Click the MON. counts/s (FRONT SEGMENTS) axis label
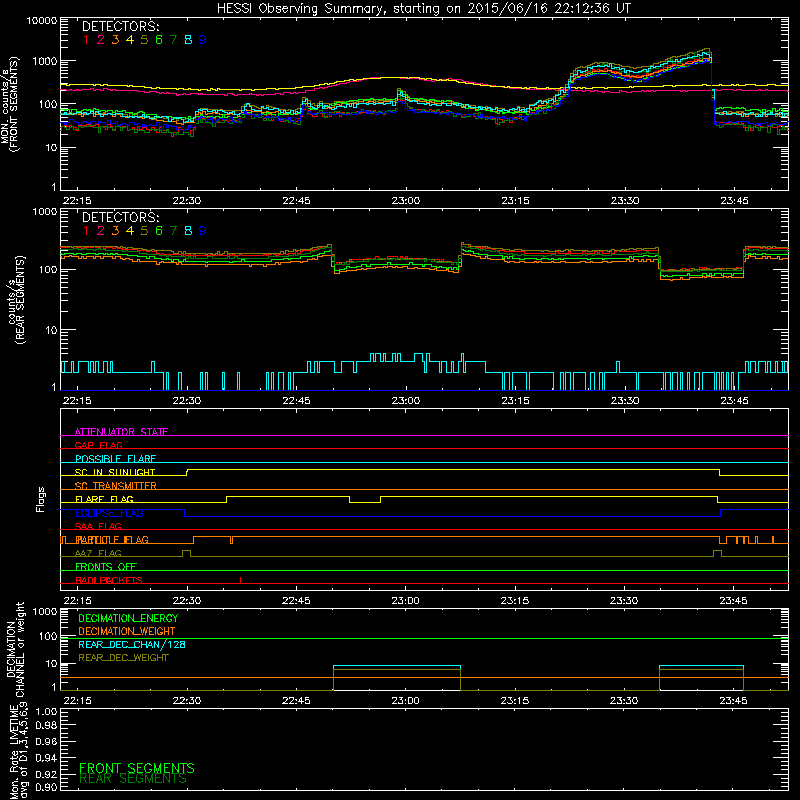The height and width of the screenshot is (800, 800). click(x=9, y=104)
